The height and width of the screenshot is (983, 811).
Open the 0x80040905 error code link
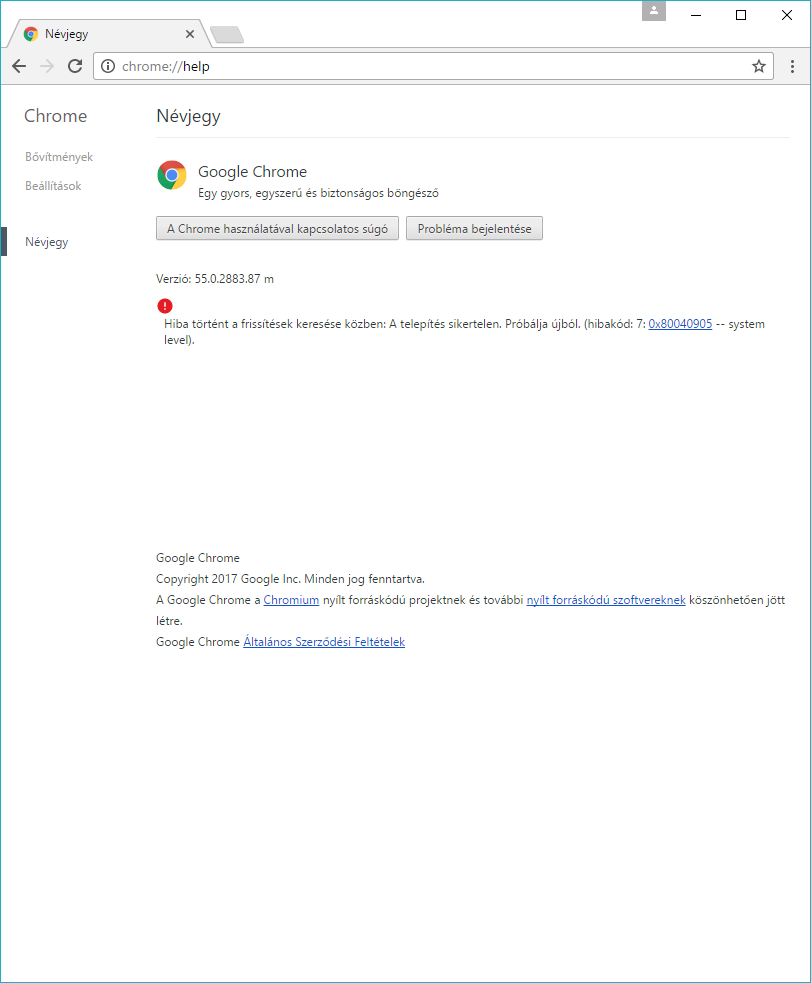click(x=680, y=324)
